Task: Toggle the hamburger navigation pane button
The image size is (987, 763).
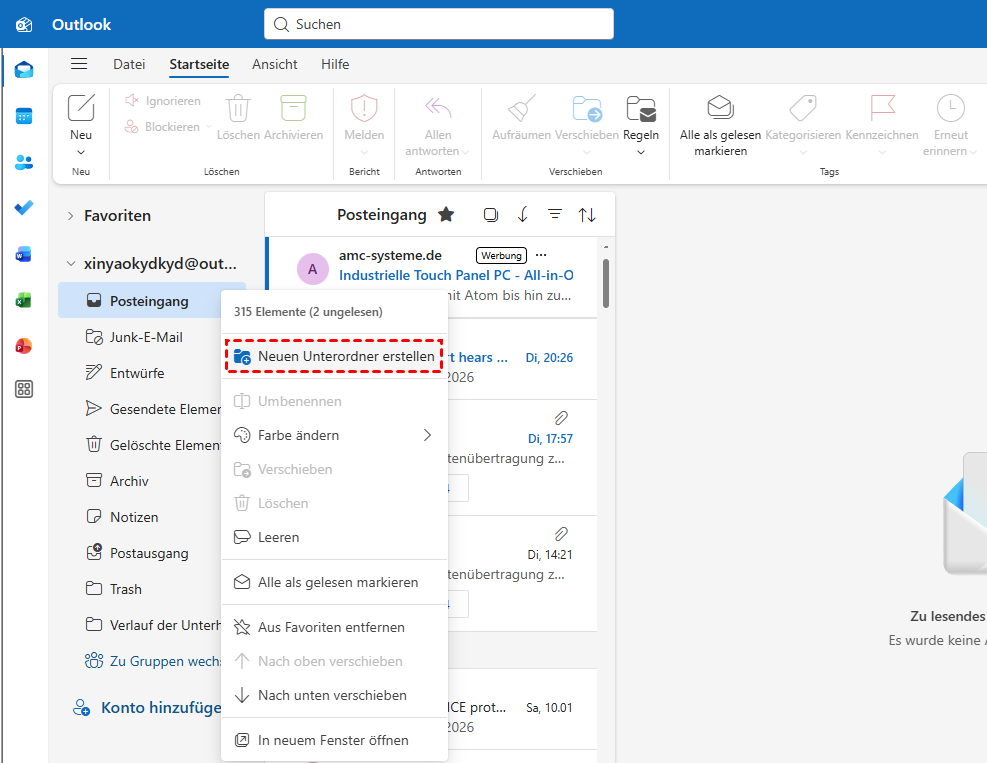Action: pos(79,64)
